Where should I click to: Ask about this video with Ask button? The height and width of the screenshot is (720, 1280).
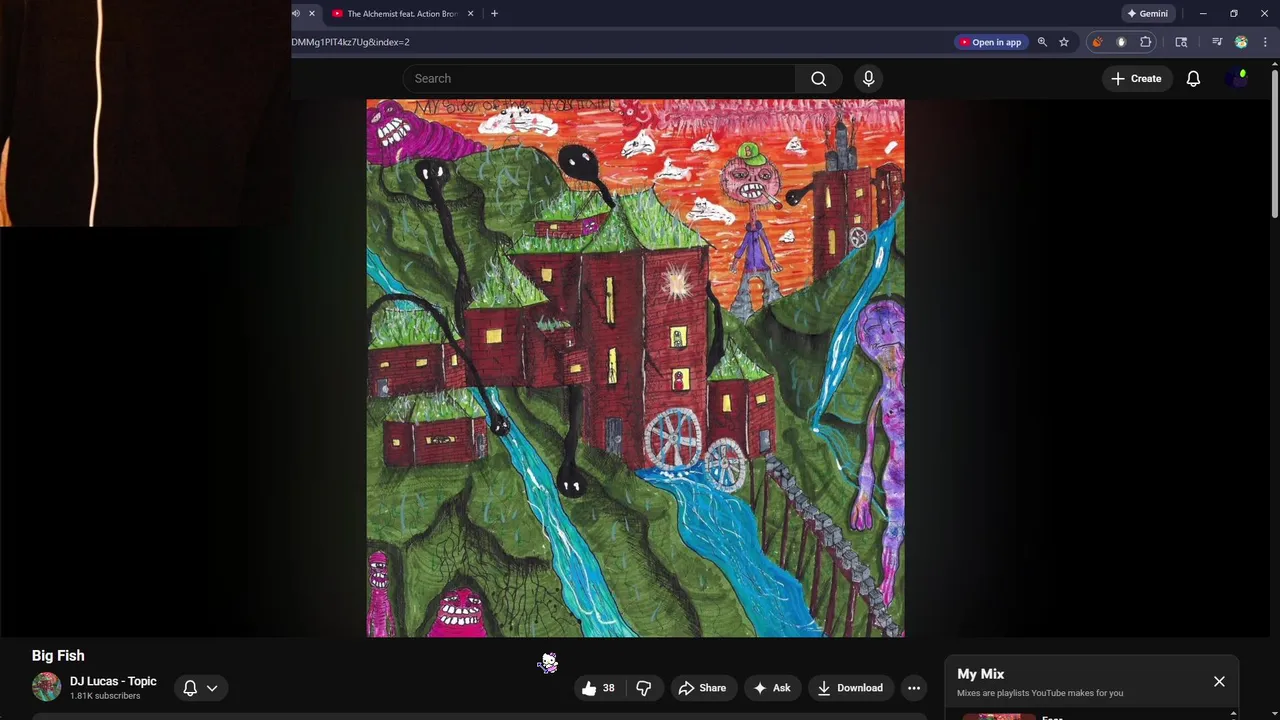point(772,688)
